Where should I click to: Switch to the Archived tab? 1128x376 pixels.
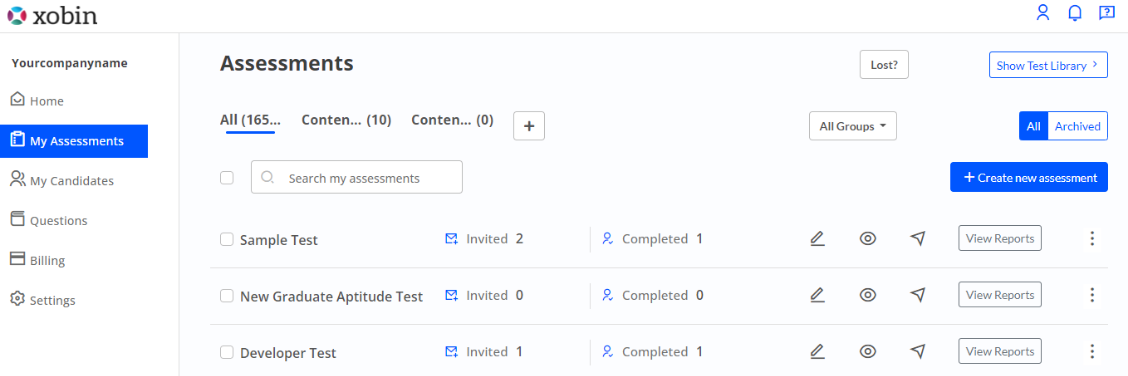pyautogui.click(x=1078, y=126)
